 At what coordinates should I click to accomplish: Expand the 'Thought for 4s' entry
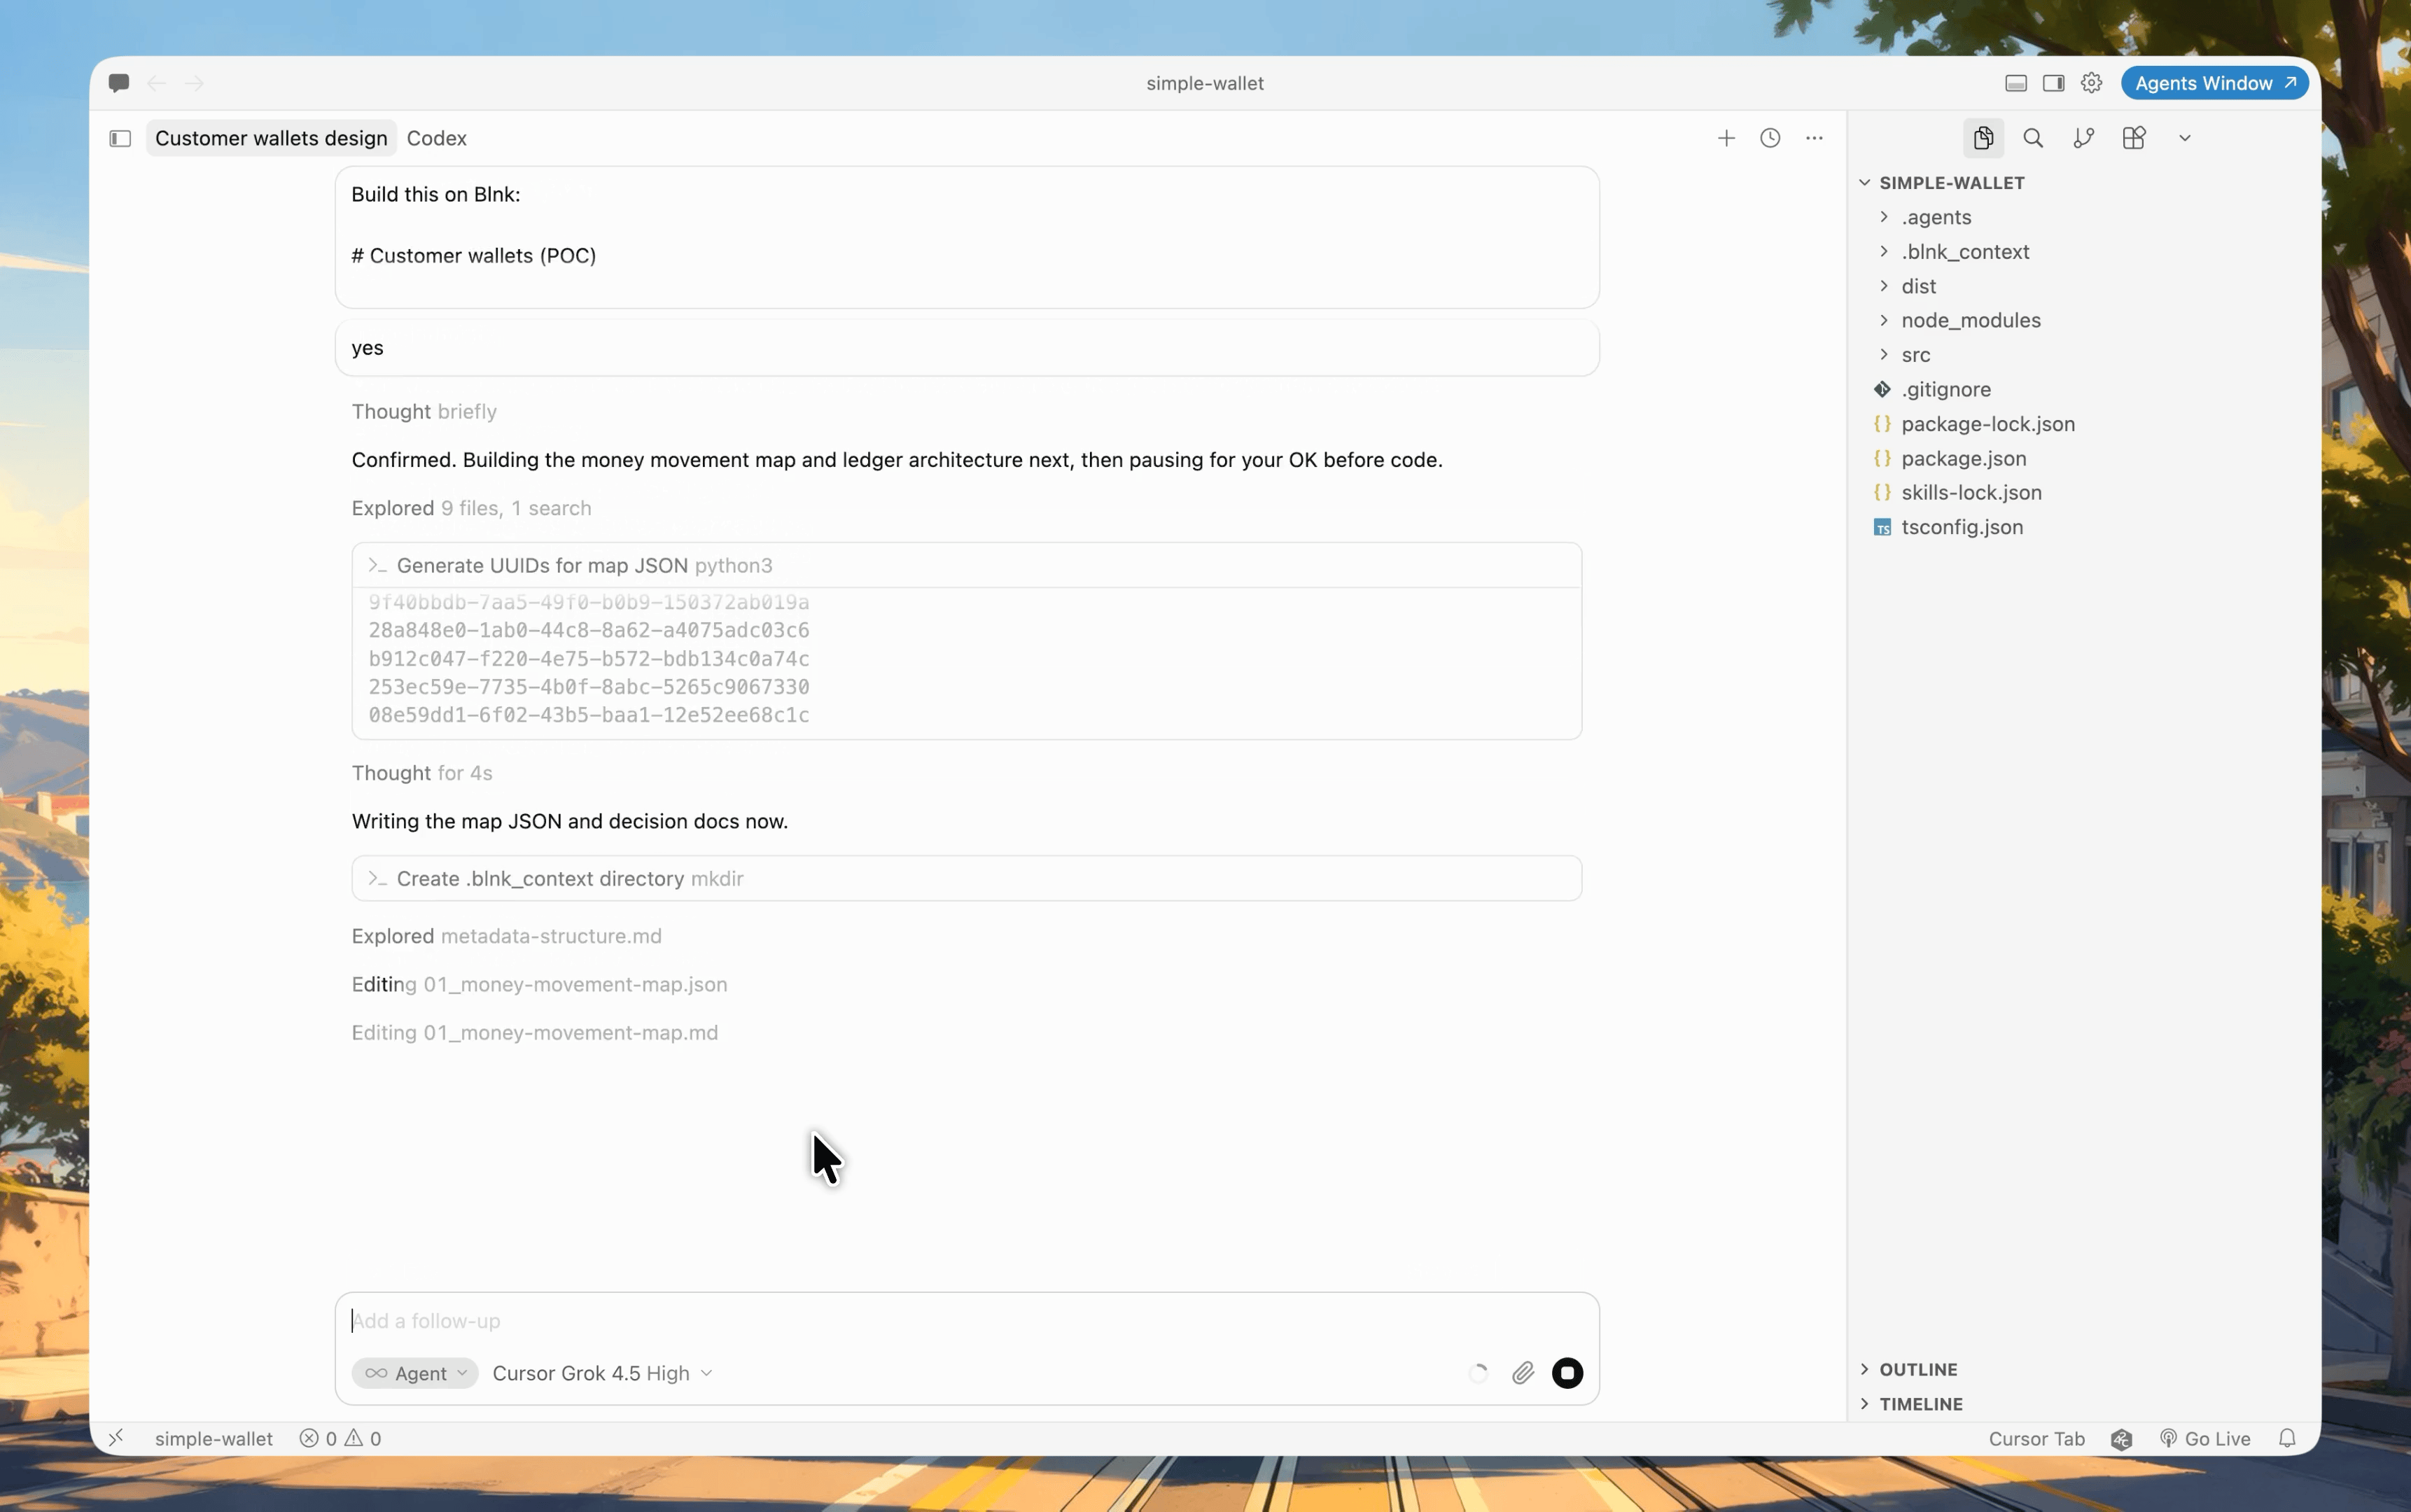point(421,773)
